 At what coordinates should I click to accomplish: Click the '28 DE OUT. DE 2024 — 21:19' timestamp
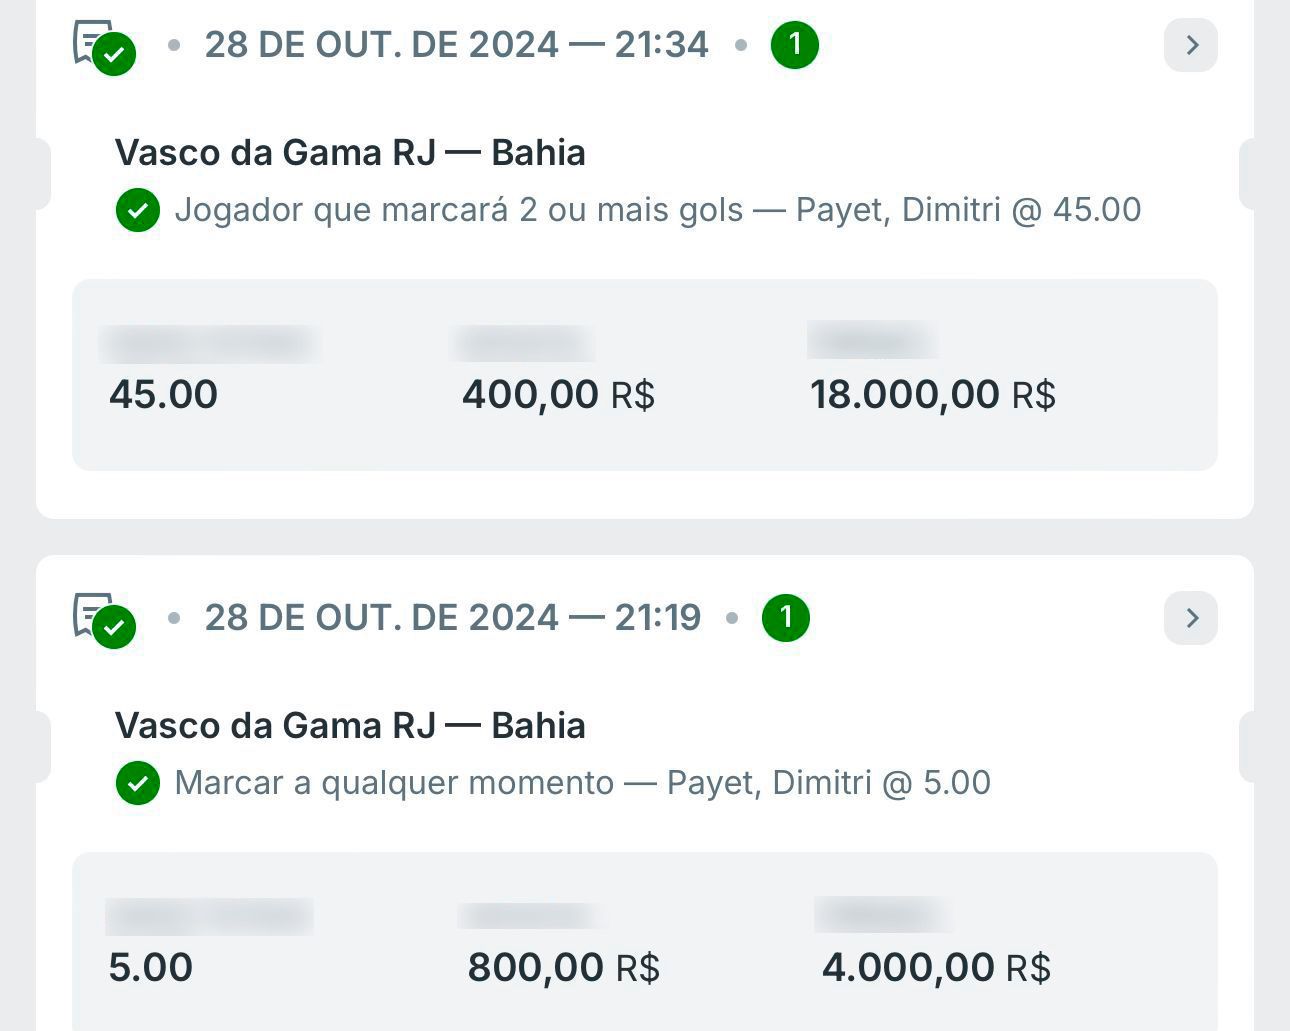[x=452, y=618]
